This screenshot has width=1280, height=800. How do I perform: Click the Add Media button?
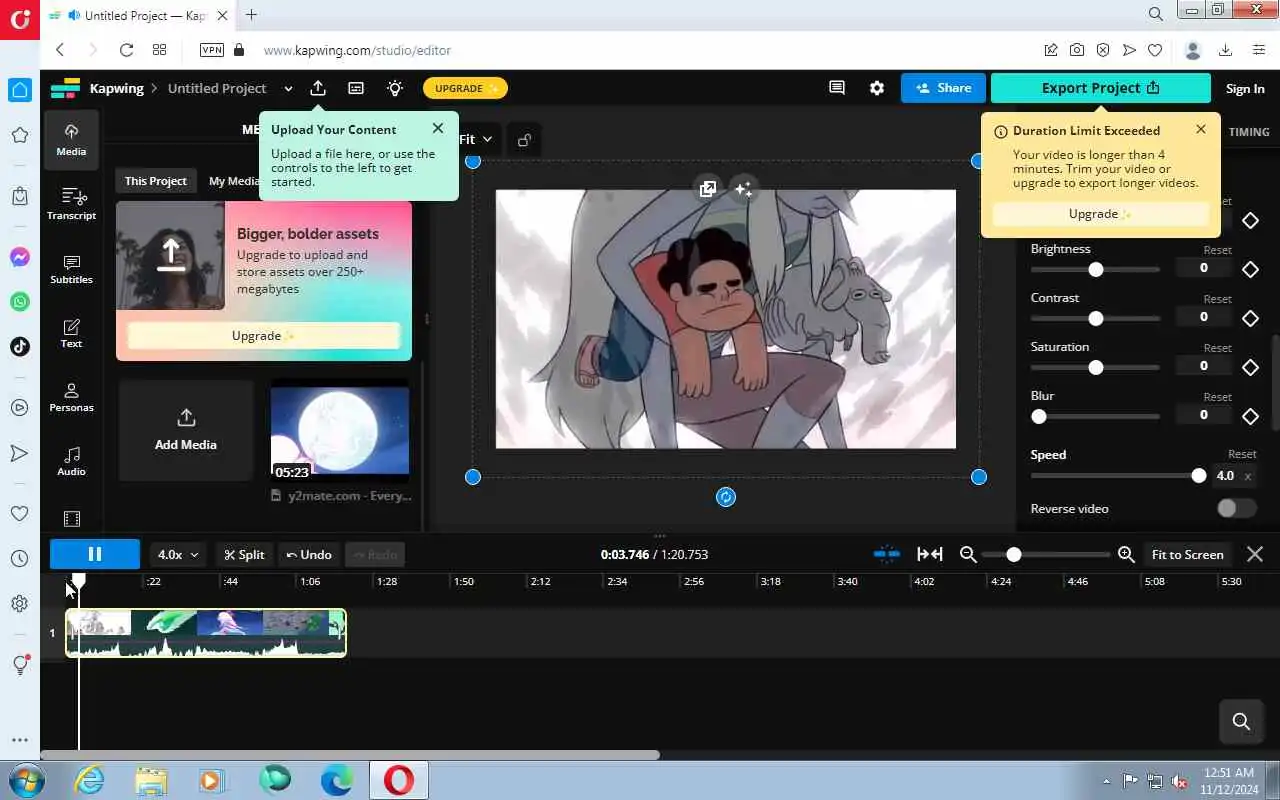point(186,430)
